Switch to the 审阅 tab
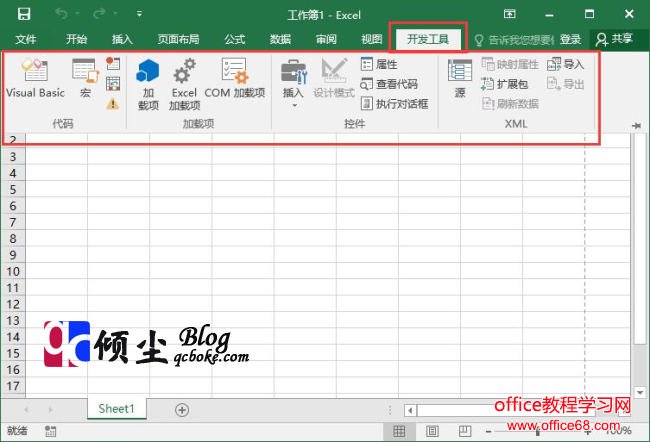The width and height of the screenshot is (650, 442). [326, 39]
